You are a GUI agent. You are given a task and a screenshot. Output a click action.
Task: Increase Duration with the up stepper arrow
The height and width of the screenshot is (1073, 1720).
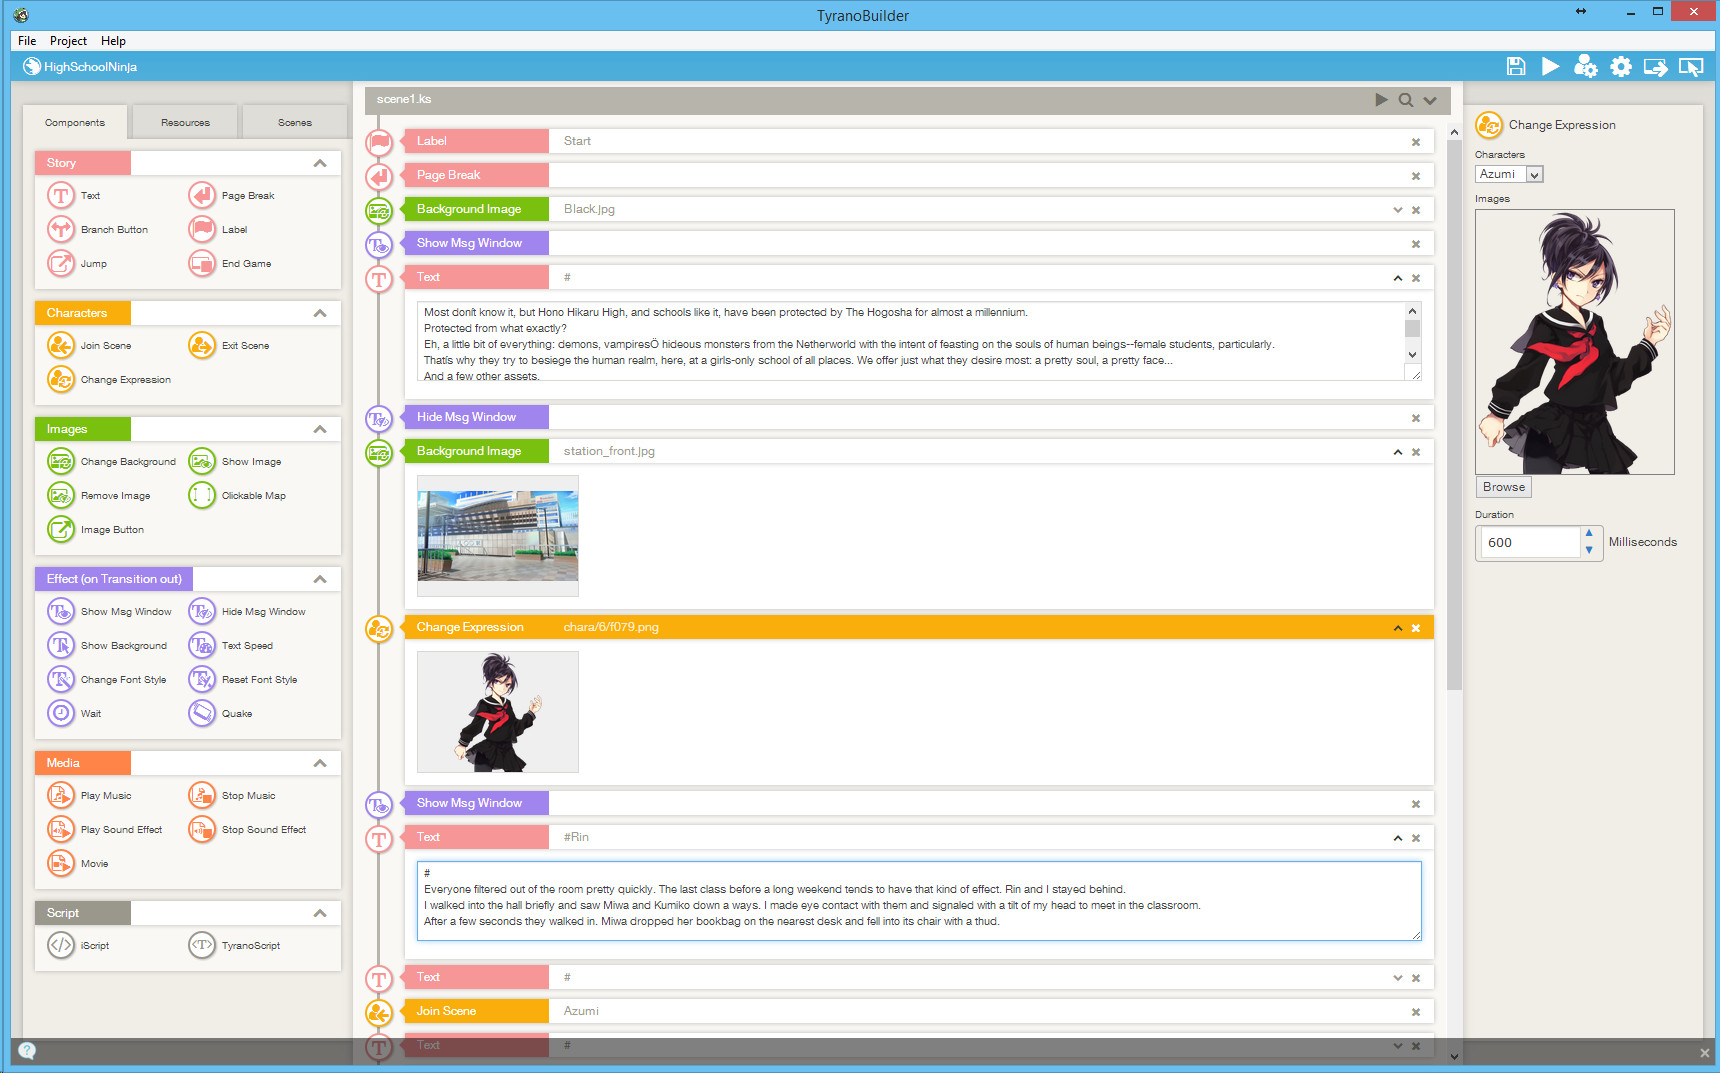(1589, 534)
